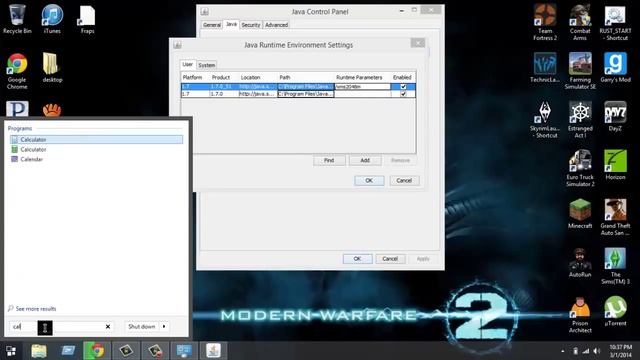Toggle Enabled checkbox for 1.7.0 row

pos(403,94)
